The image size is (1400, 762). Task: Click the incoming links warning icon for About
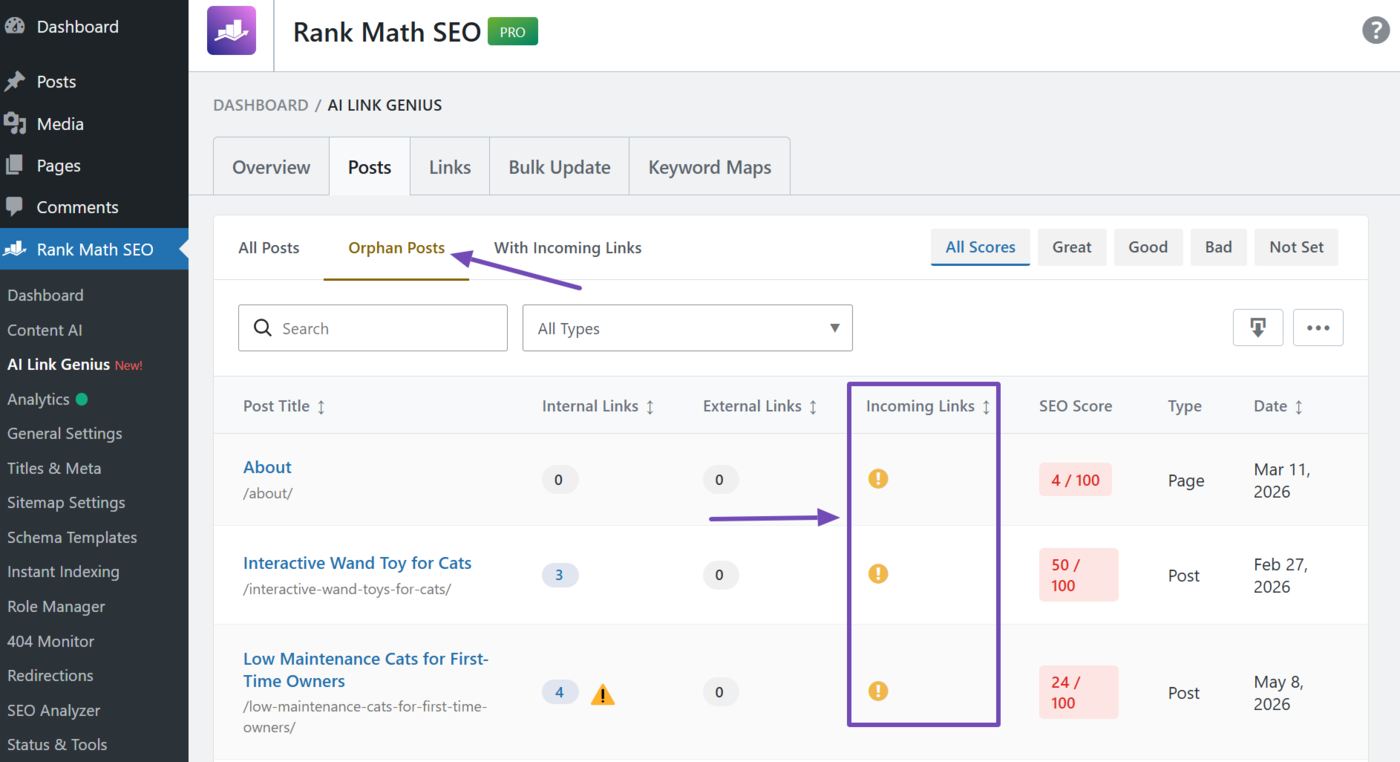coord(878,479)
